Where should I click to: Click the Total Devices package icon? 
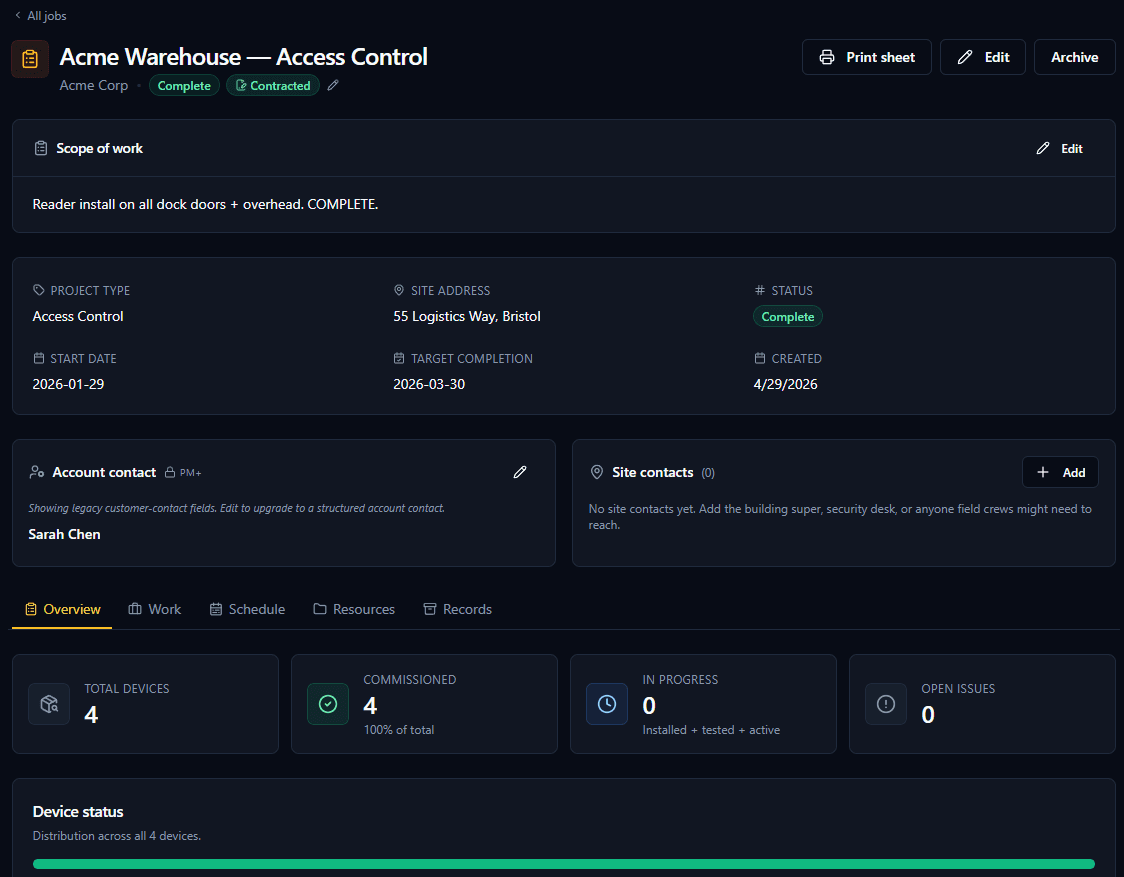(x=49, y=704)
